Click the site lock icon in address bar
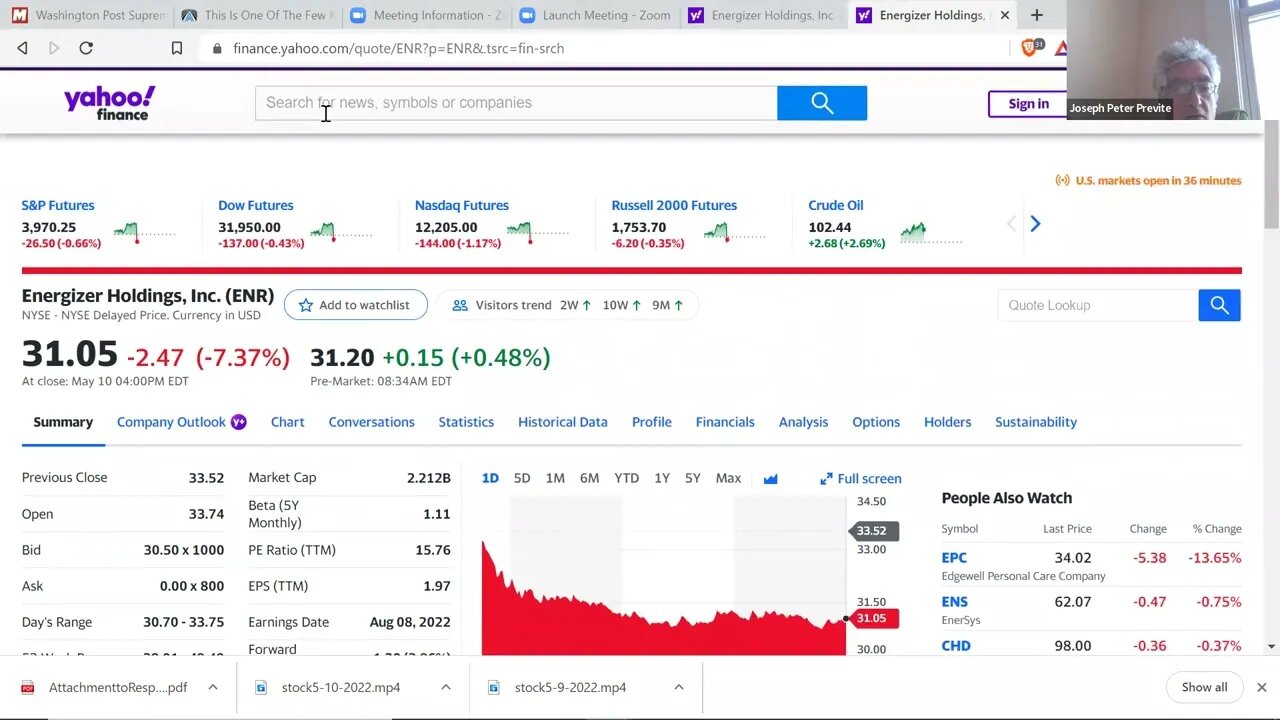 click(216, 48)
